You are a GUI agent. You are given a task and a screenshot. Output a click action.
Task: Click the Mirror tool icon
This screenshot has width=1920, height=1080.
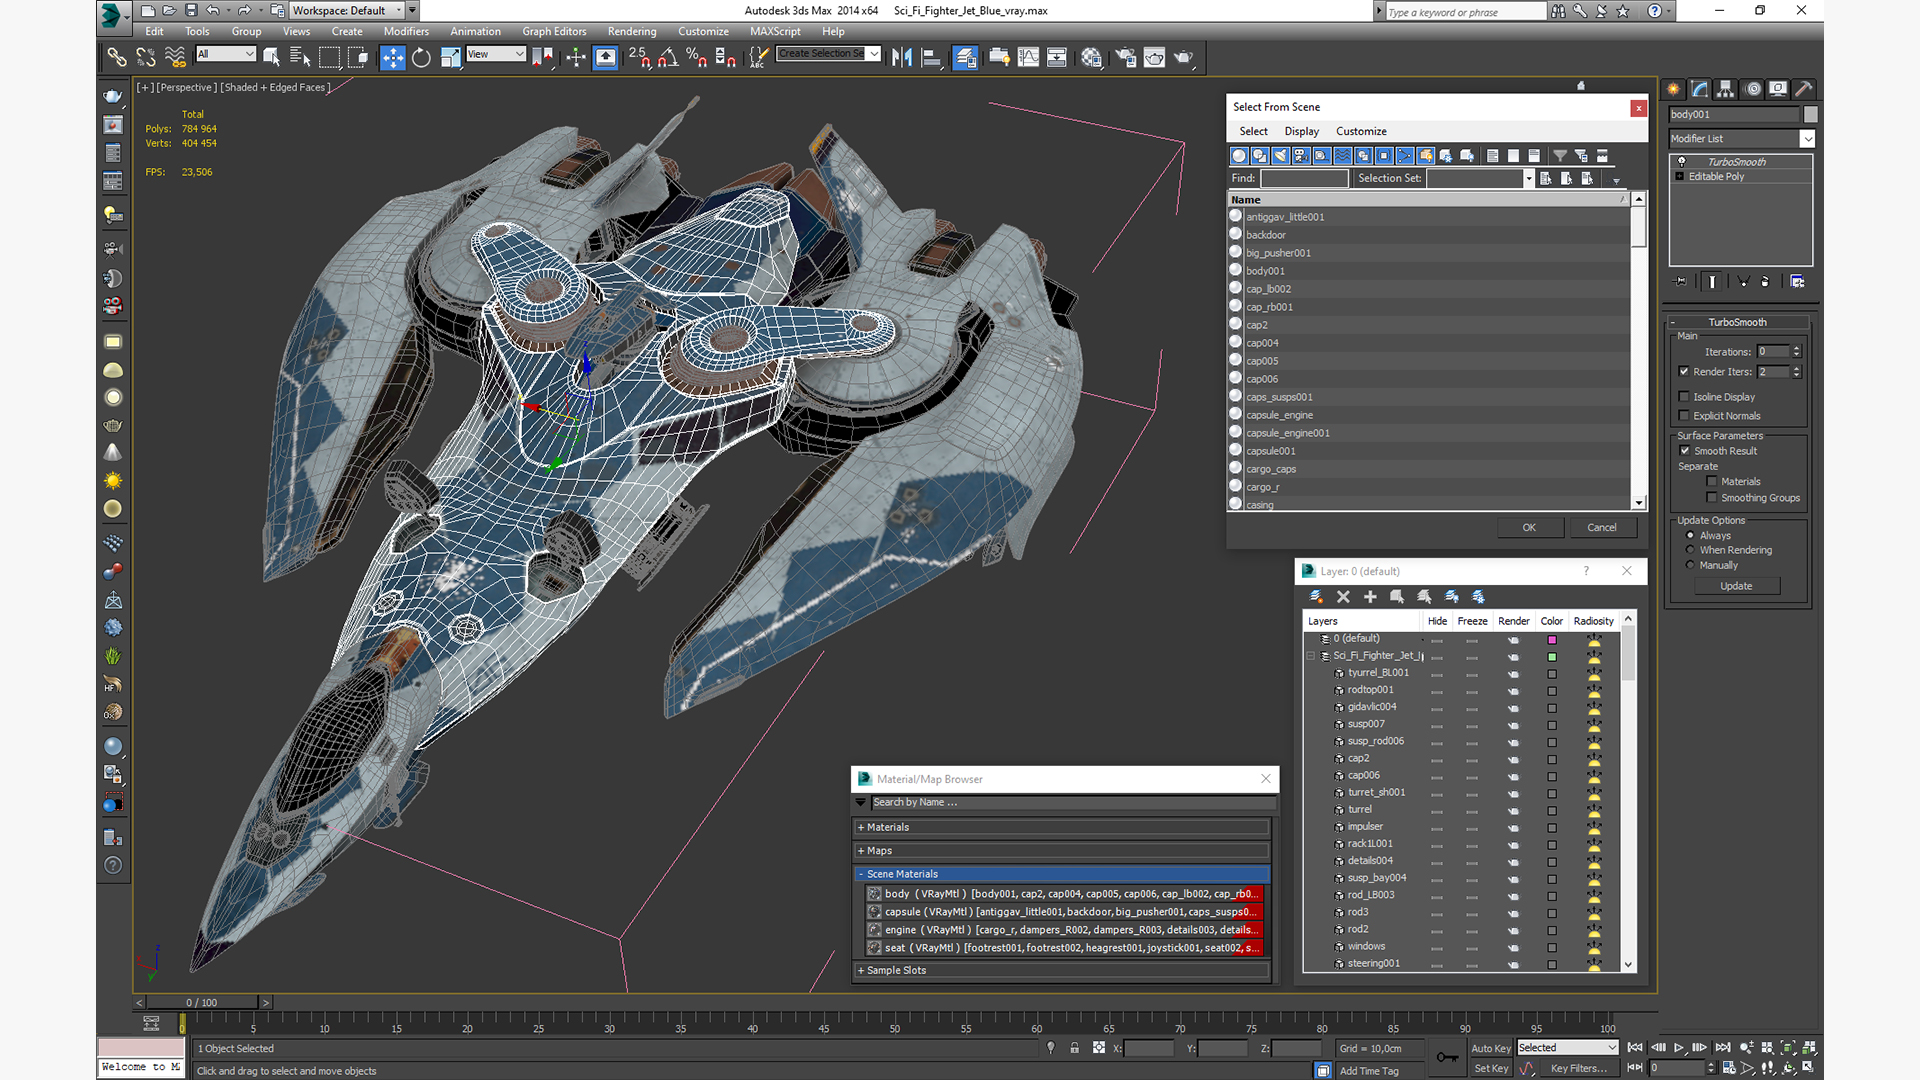pos(901,58)
